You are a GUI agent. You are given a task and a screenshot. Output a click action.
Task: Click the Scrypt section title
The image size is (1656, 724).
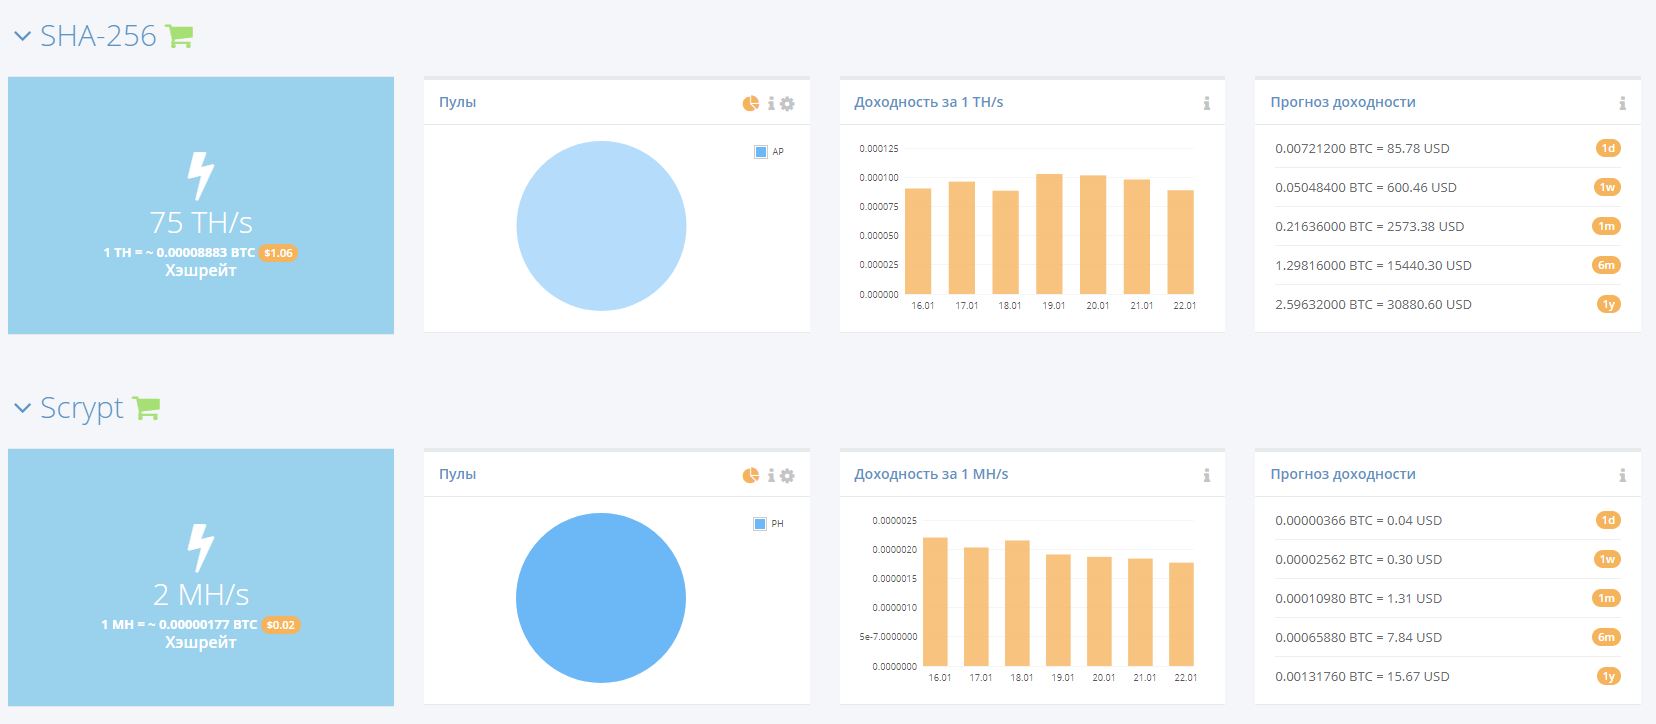pos(82,408)
